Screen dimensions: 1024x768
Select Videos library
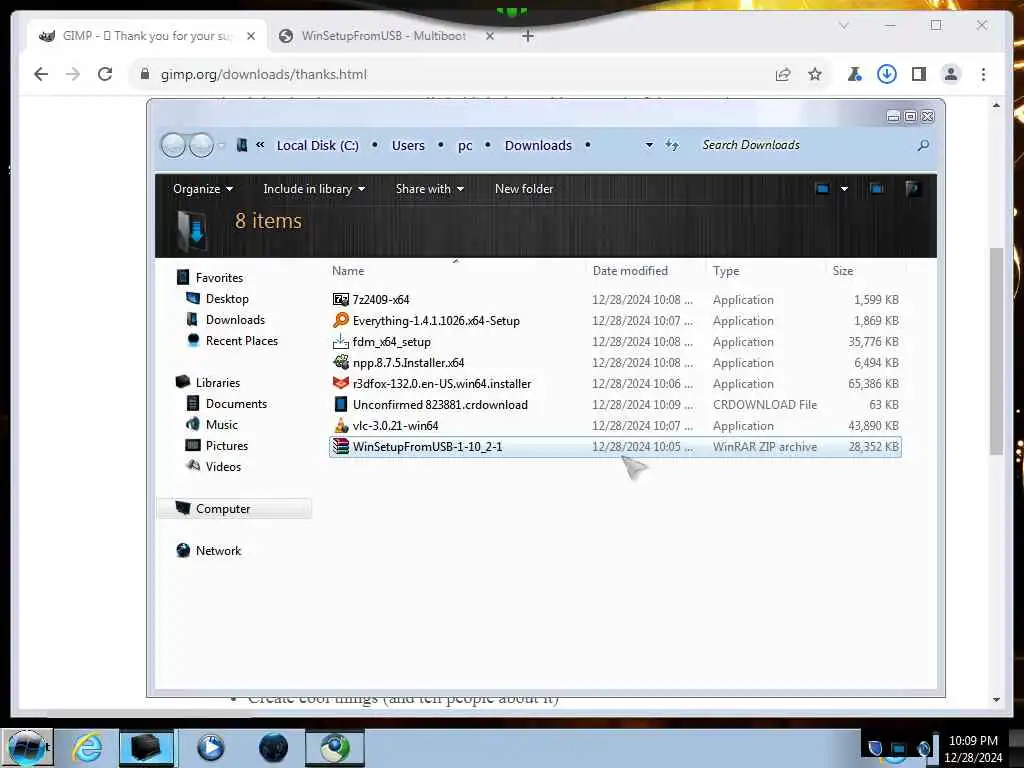223,466
